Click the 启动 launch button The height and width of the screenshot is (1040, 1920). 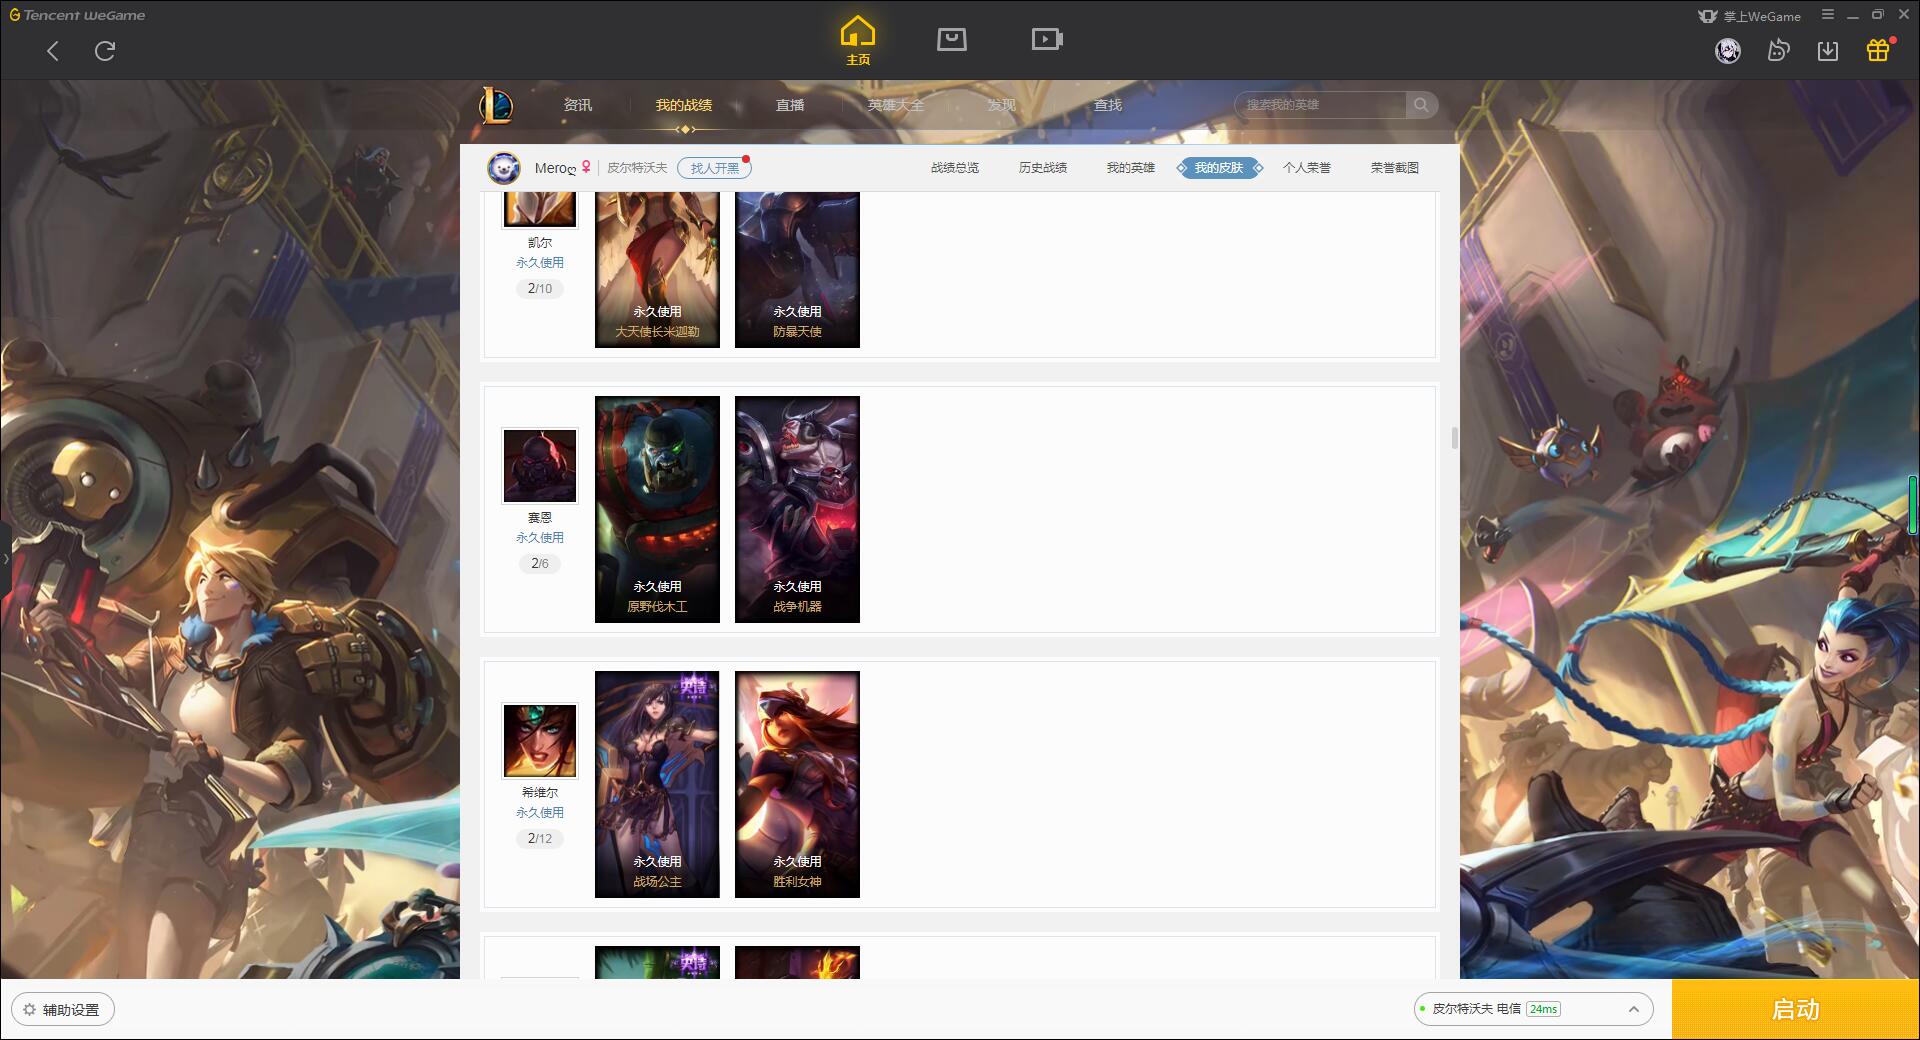pos(1796,1010)
